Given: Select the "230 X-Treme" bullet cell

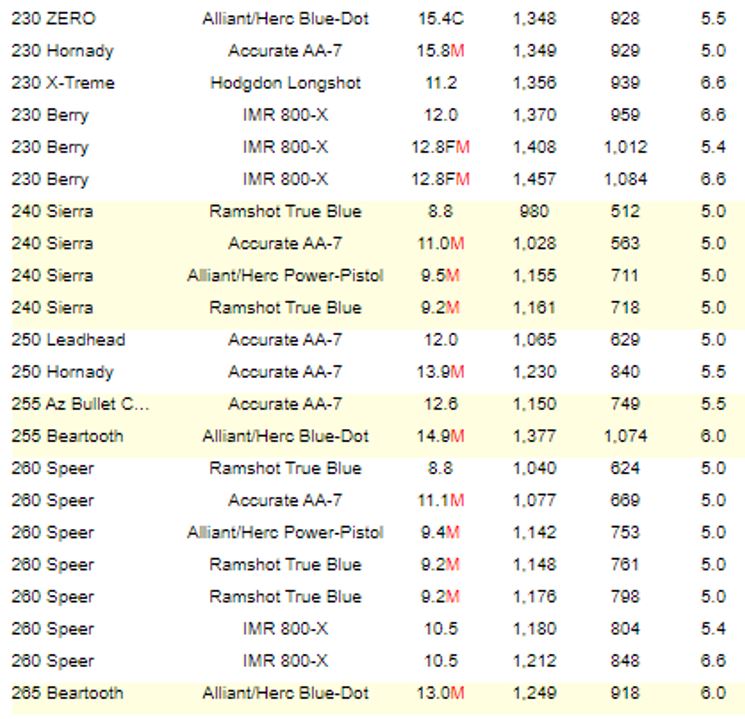Looking at the screenshot, I should 63,83.
